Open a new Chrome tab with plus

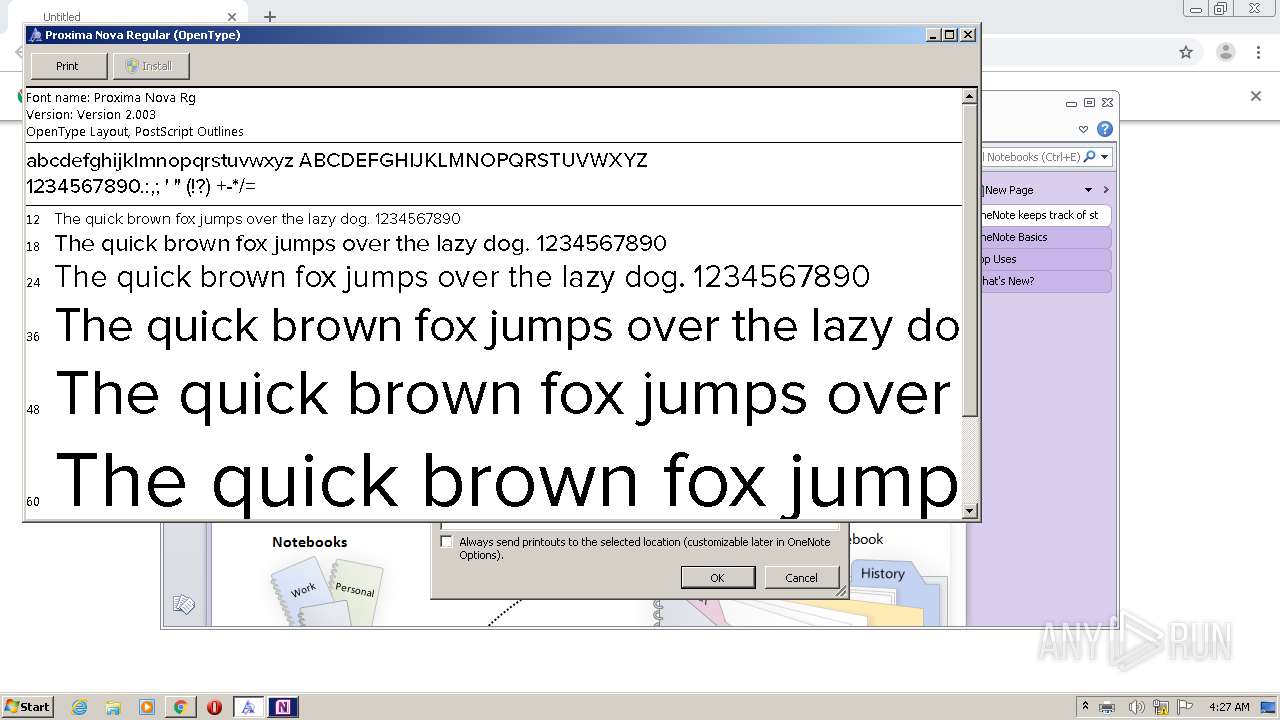270,16
